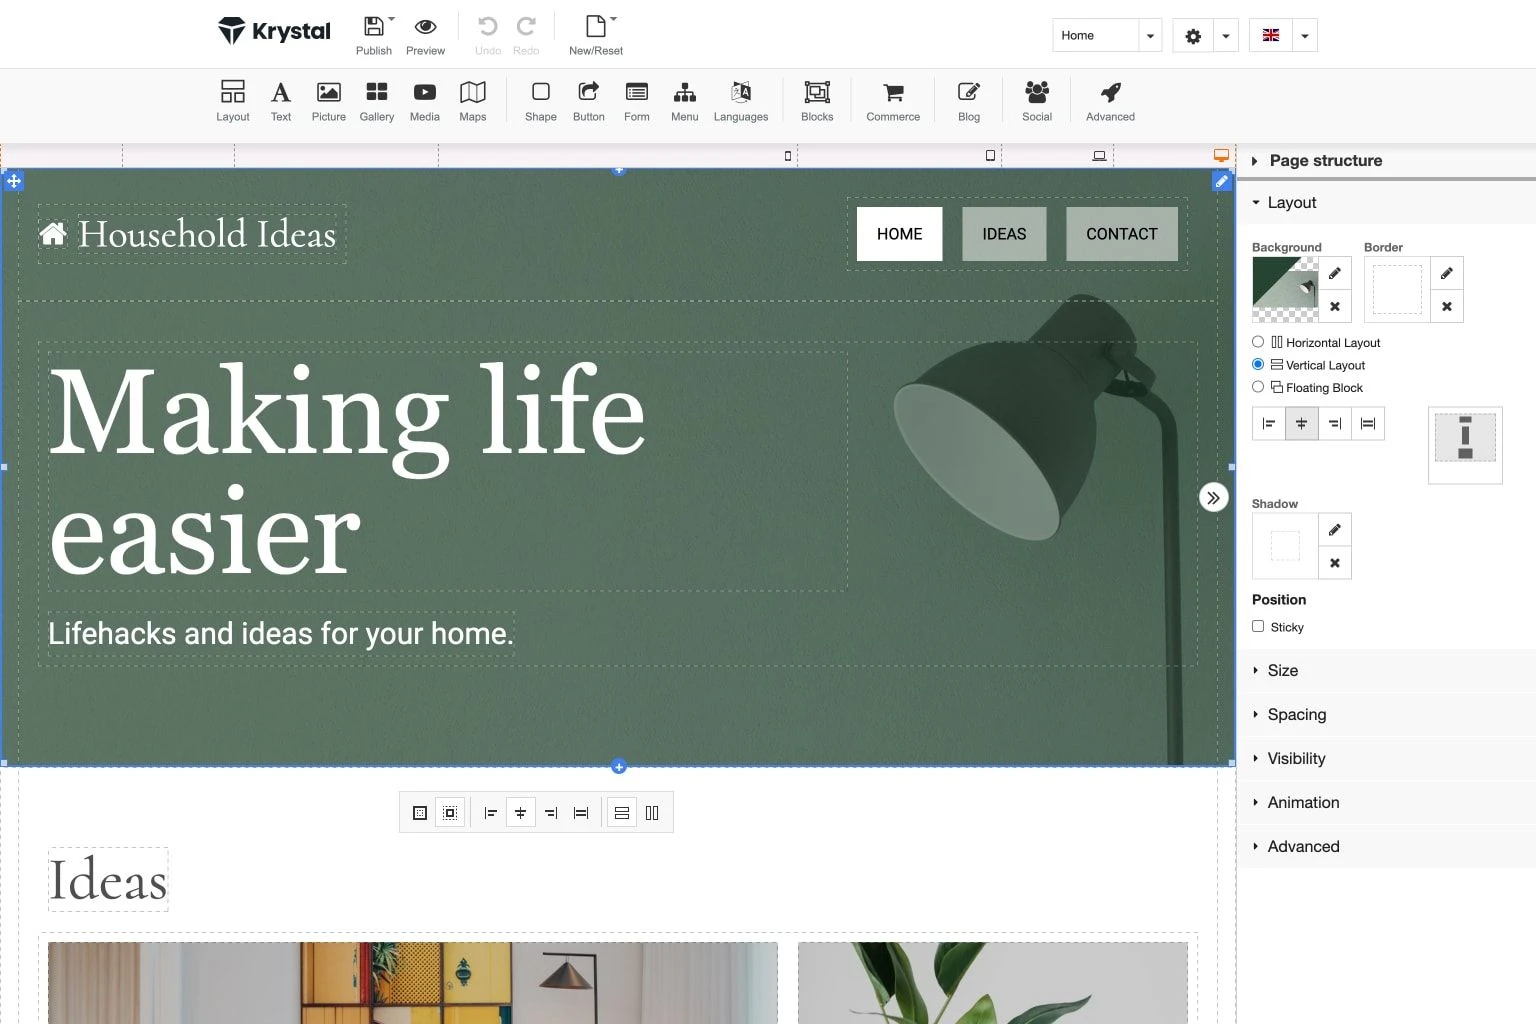
Task: Open the Gallery tool
Action: pyautogui.click(x=376, y=100)
